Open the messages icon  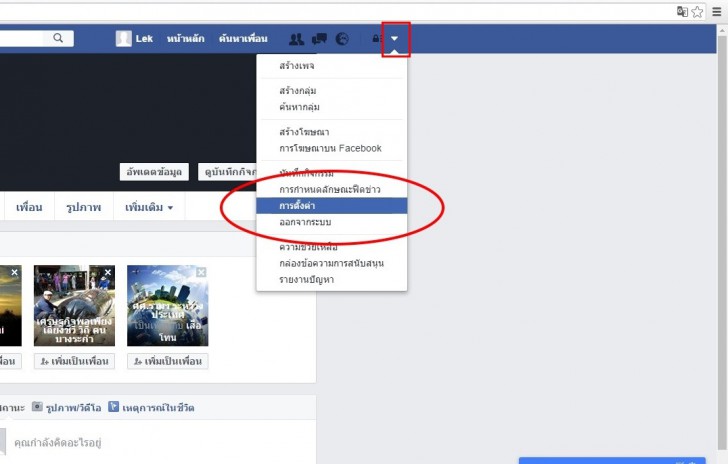point(319,39)
